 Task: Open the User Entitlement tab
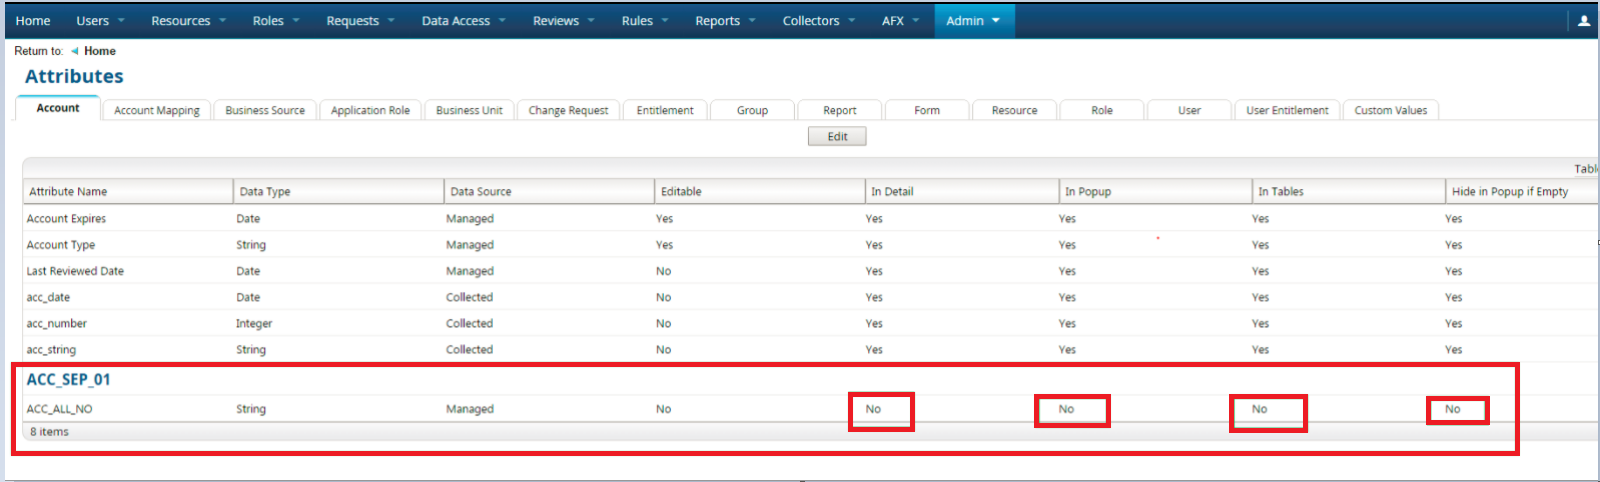[x=1286, y=110]
